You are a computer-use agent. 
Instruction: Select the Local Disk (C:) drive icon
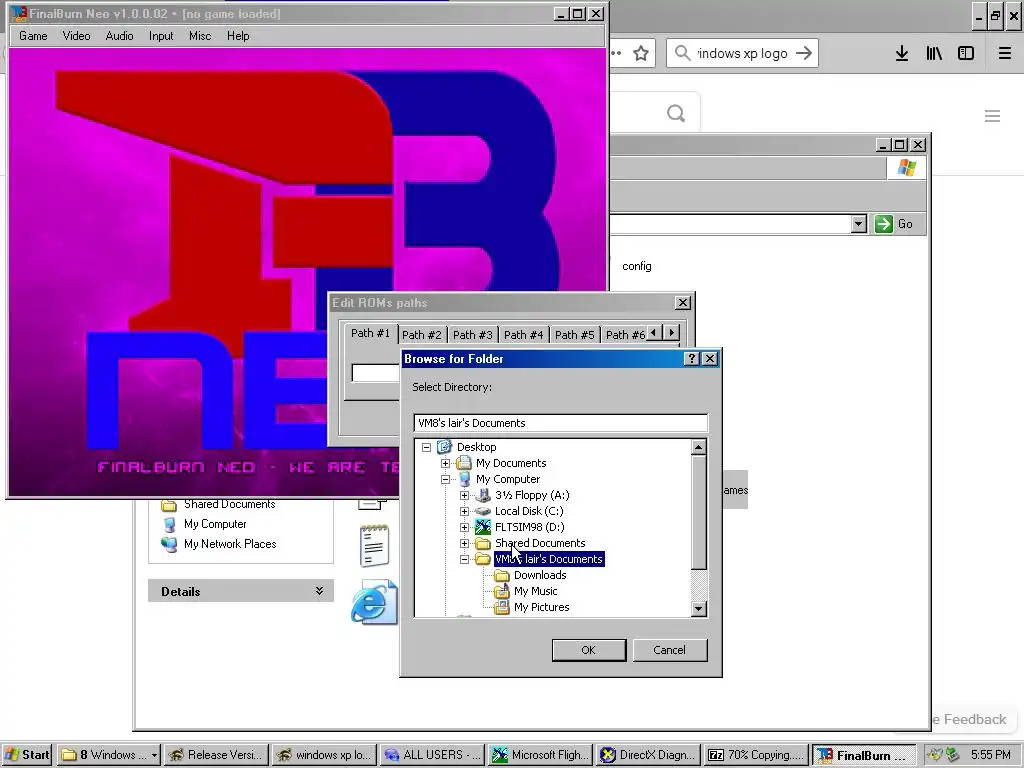483,511
